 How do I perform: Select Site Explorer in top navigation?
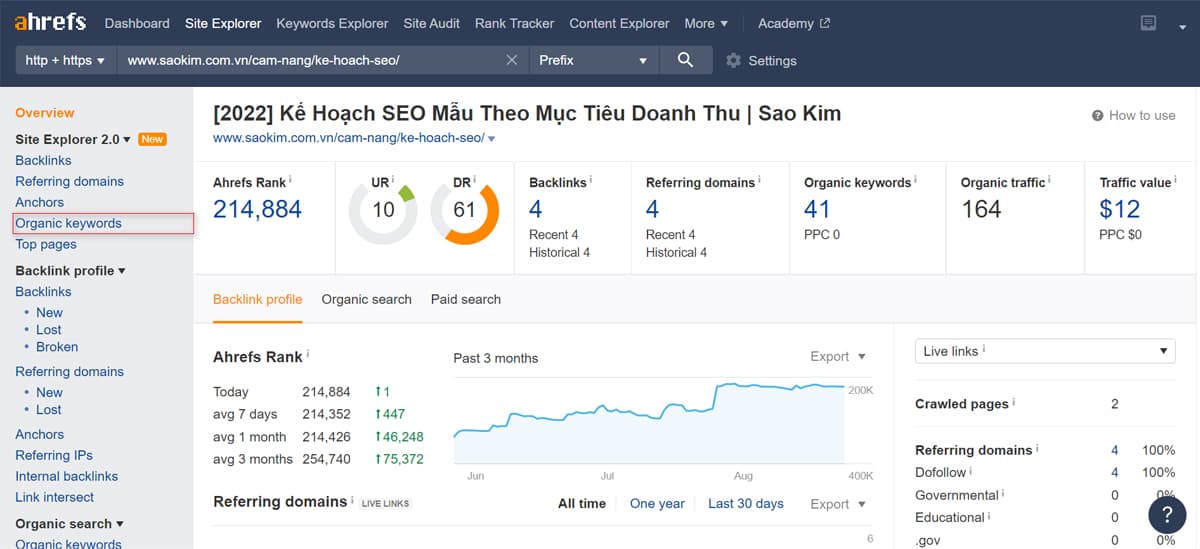pyautogui.click(x=223, y=23)
